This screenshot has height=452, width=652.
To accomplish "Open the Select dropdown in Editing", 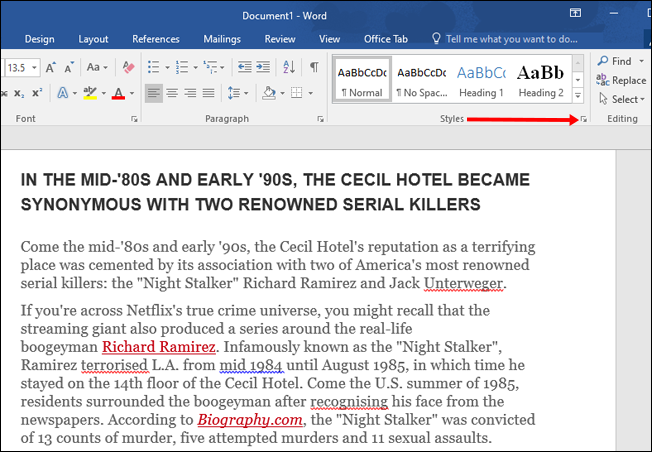I will click(622, 99).
